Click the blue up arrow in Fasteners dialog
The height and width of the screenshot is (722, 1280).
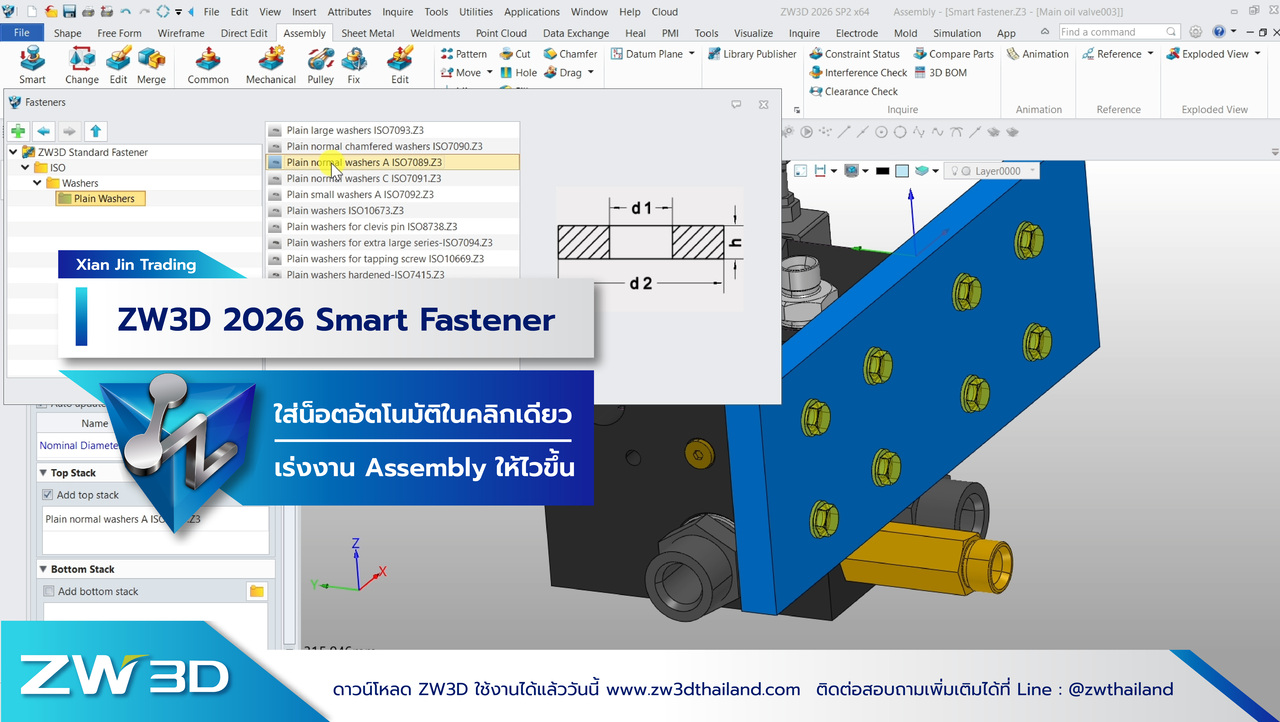pyautogui.click(x=95, y=131)
